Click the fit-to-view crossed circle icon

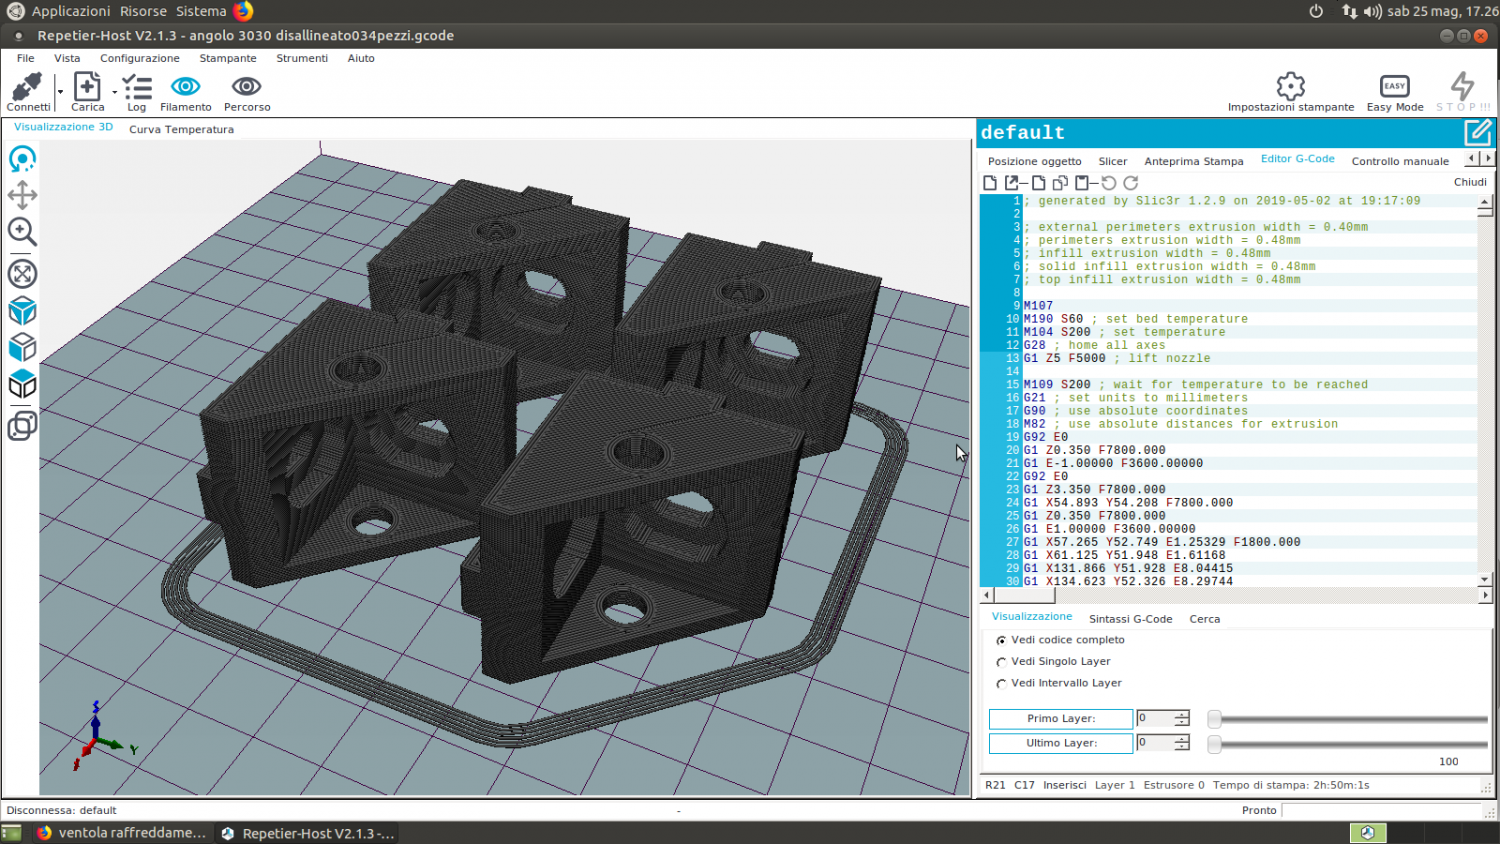click(22, 273)
